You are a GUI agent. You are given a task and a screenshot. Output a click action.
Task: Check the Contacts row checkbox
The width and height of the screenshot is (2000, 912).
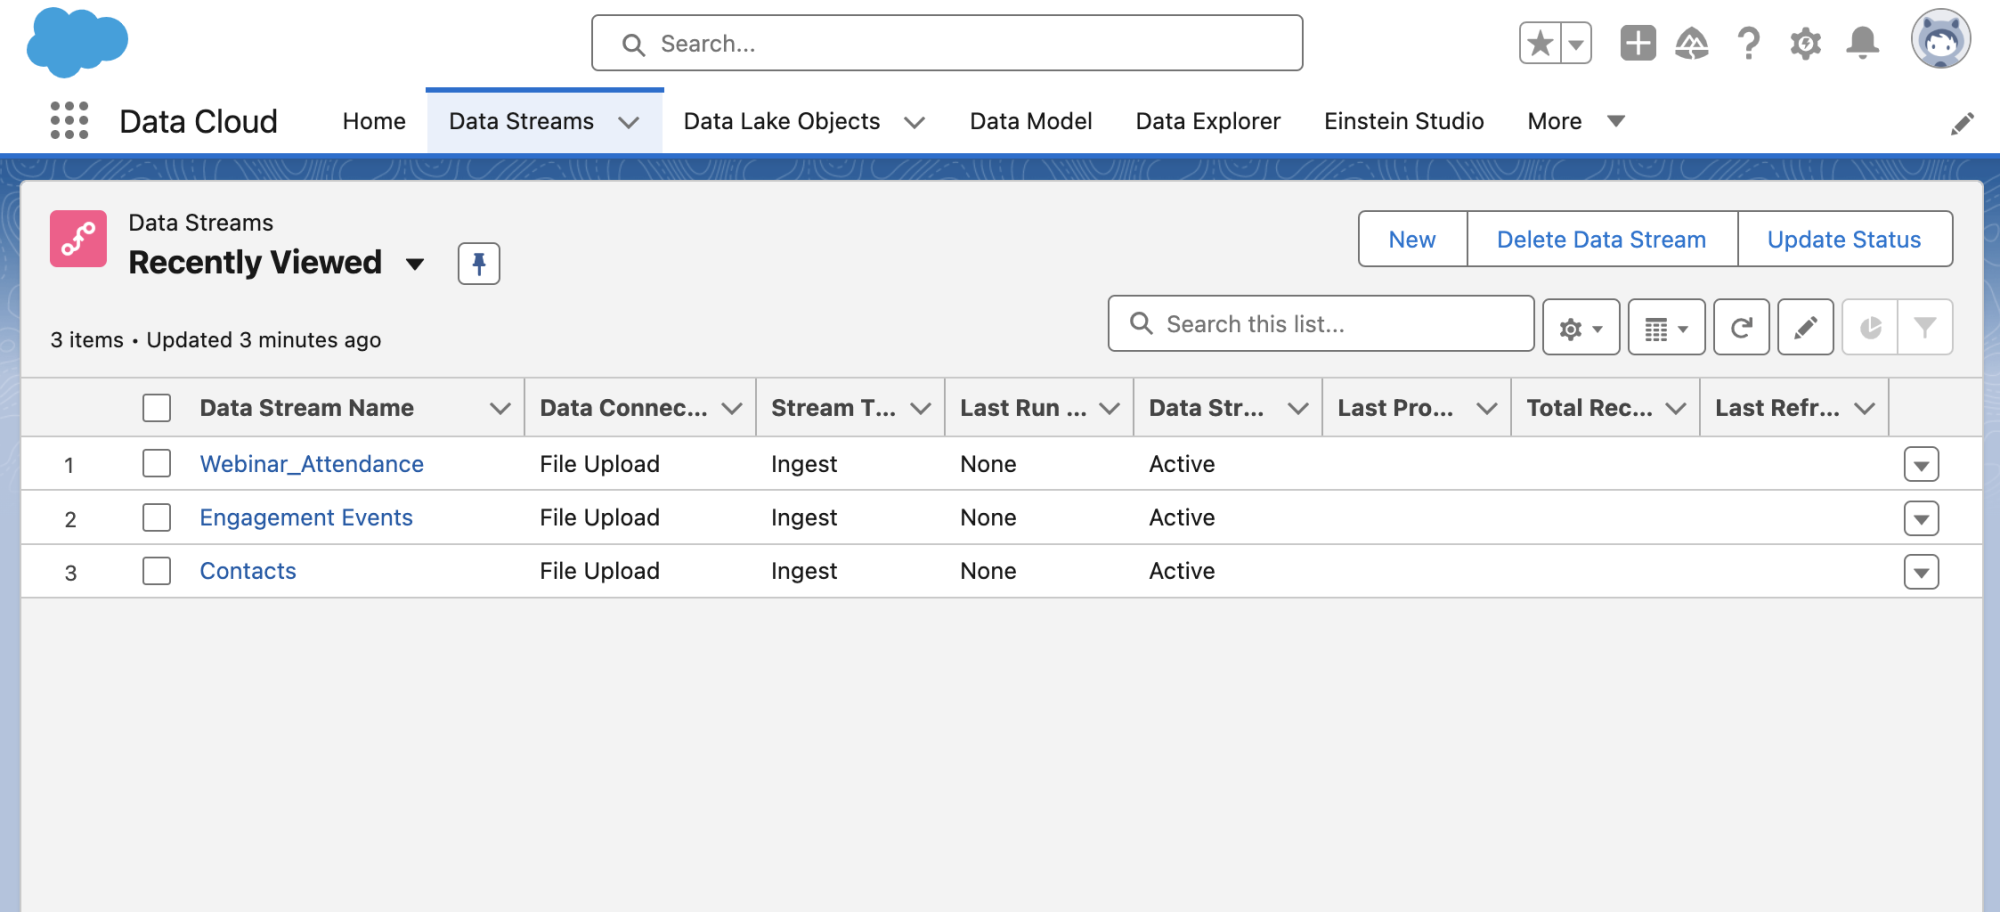pyautogui.click(x=157, y=571)
